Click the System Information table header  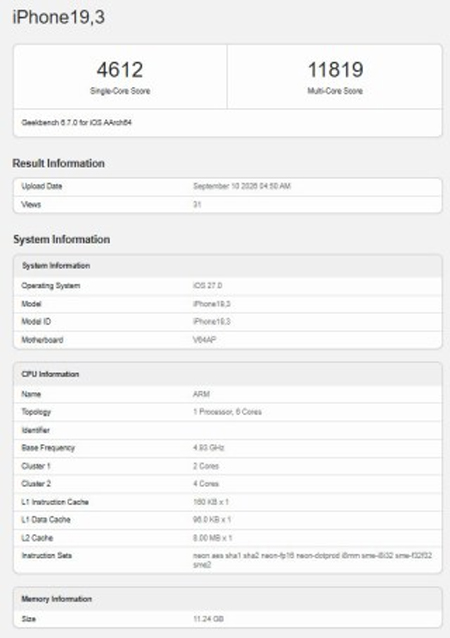227,266
